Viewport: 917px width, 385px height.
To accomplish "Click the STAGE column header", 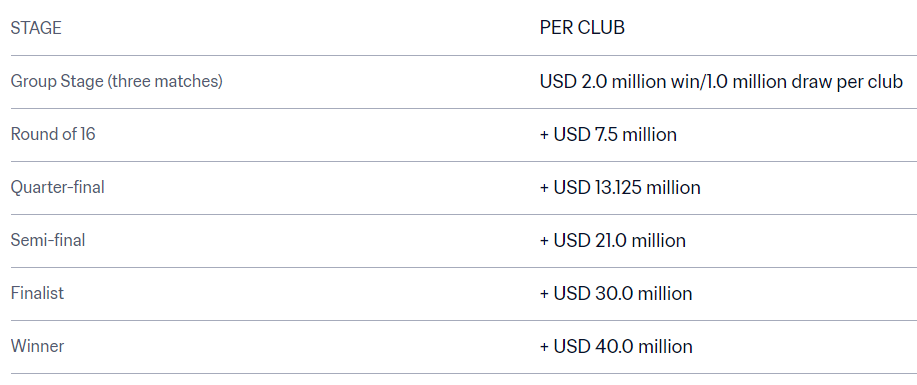I will click(36, 28).
